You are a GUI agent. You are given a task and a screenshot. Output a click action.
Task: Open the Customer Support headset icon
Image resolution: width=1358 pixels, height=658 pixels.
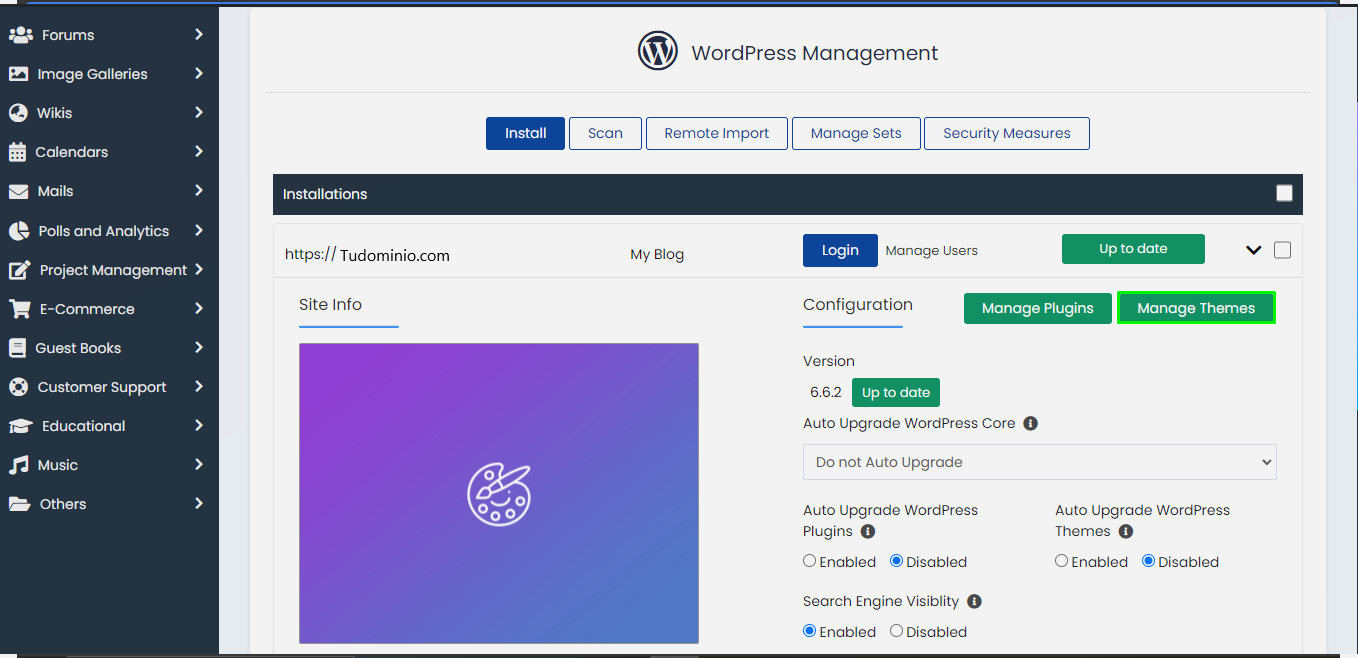21,386
